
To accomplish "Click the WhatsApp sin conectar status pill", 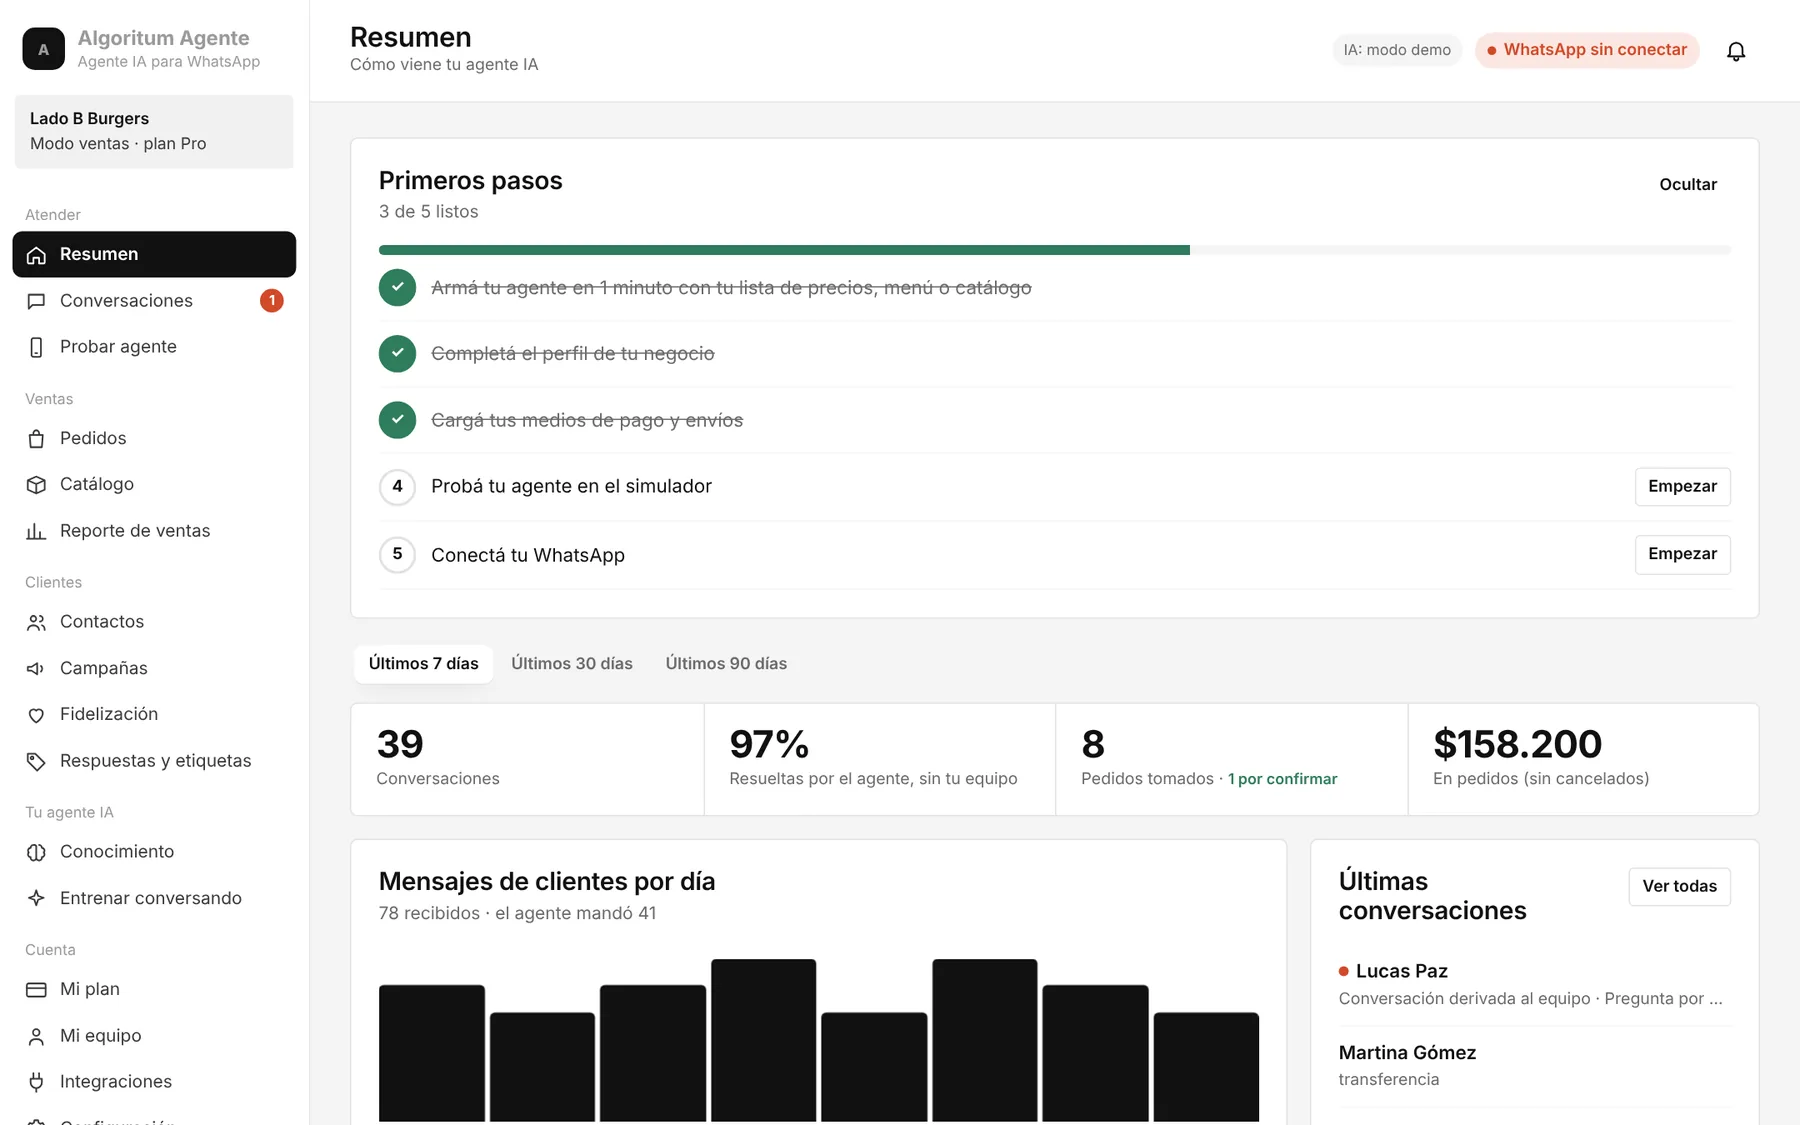I will coord(1587,50).
